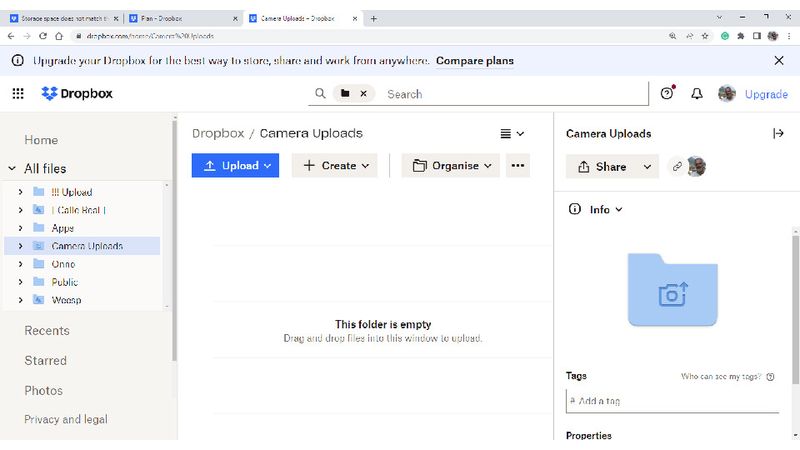Open the Organise dropdown
This screenshot has width=800, height=450.
pyautogui.click(x=451, y=165)
